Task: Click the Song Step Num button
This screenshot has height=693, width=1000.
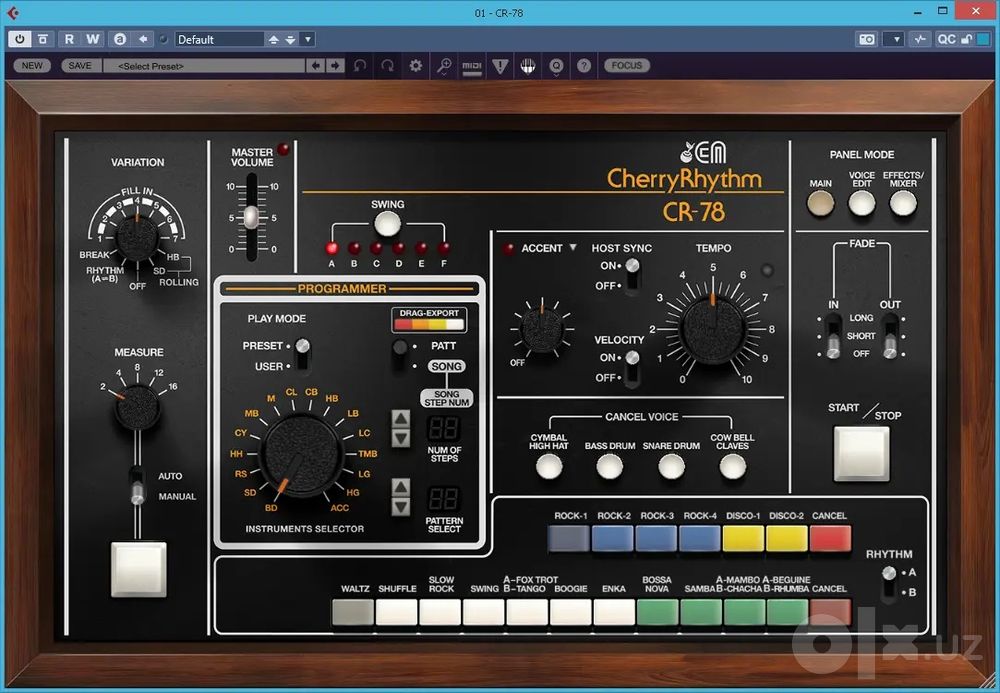Action: (x=446, y=398)
